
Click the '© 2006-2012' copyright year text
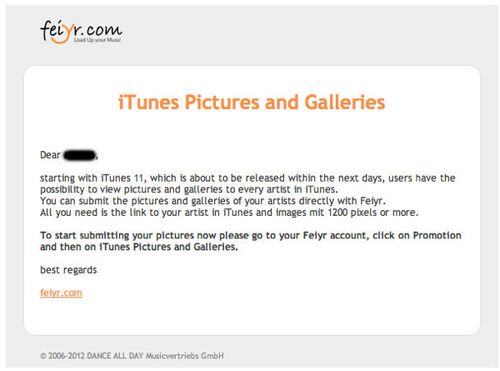(x=62, y=356)
